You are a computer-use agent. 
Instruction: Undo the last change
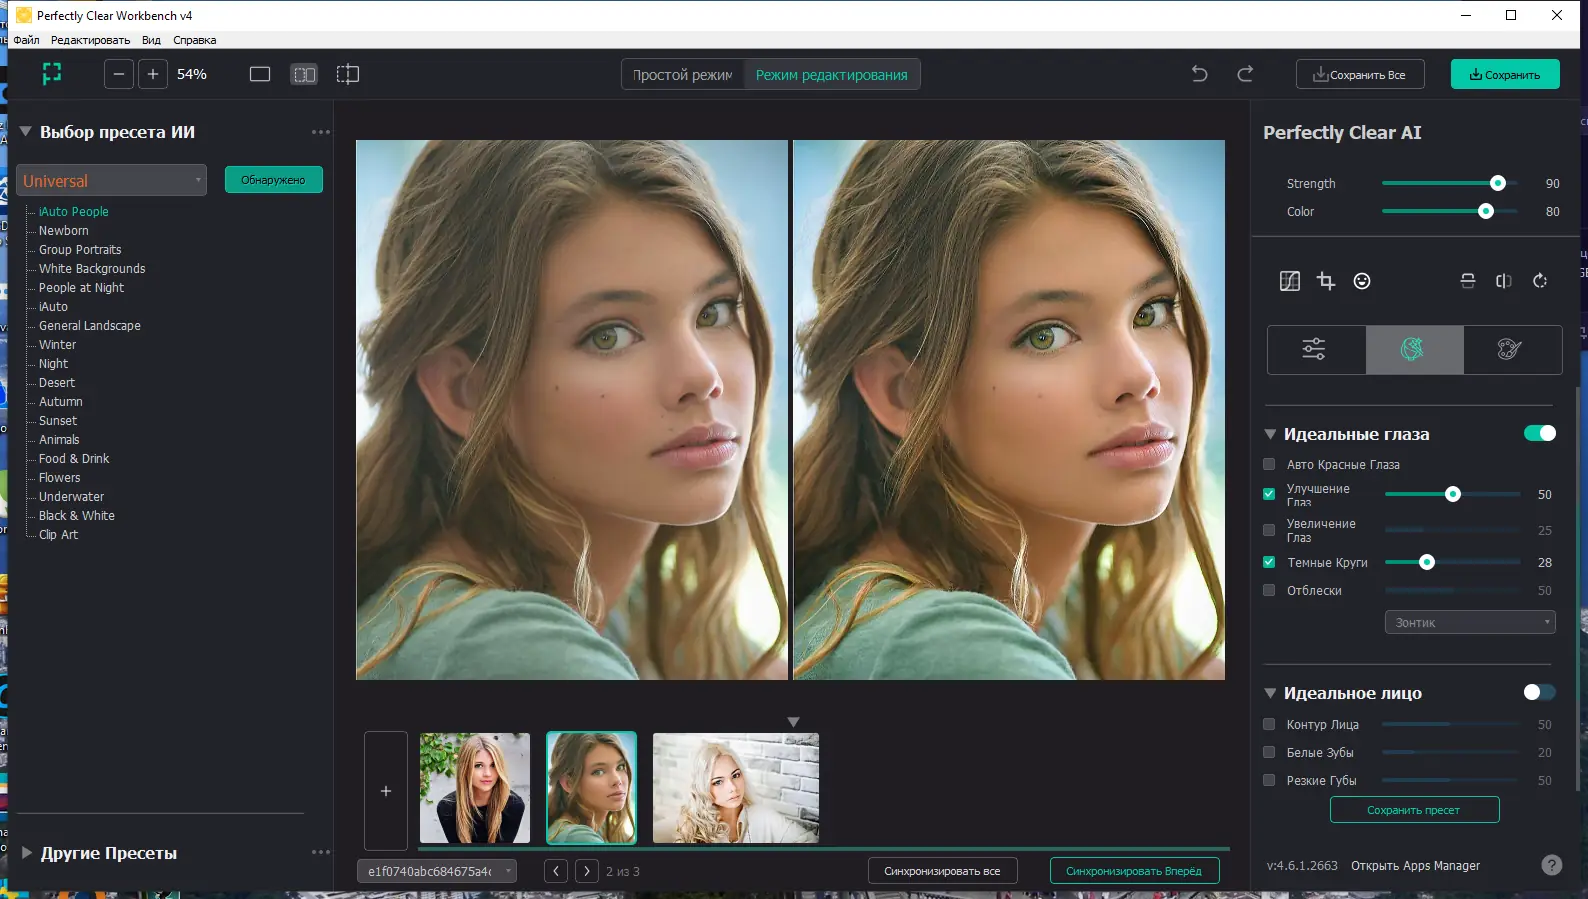pyautogui.click(x=1200, y=74)
